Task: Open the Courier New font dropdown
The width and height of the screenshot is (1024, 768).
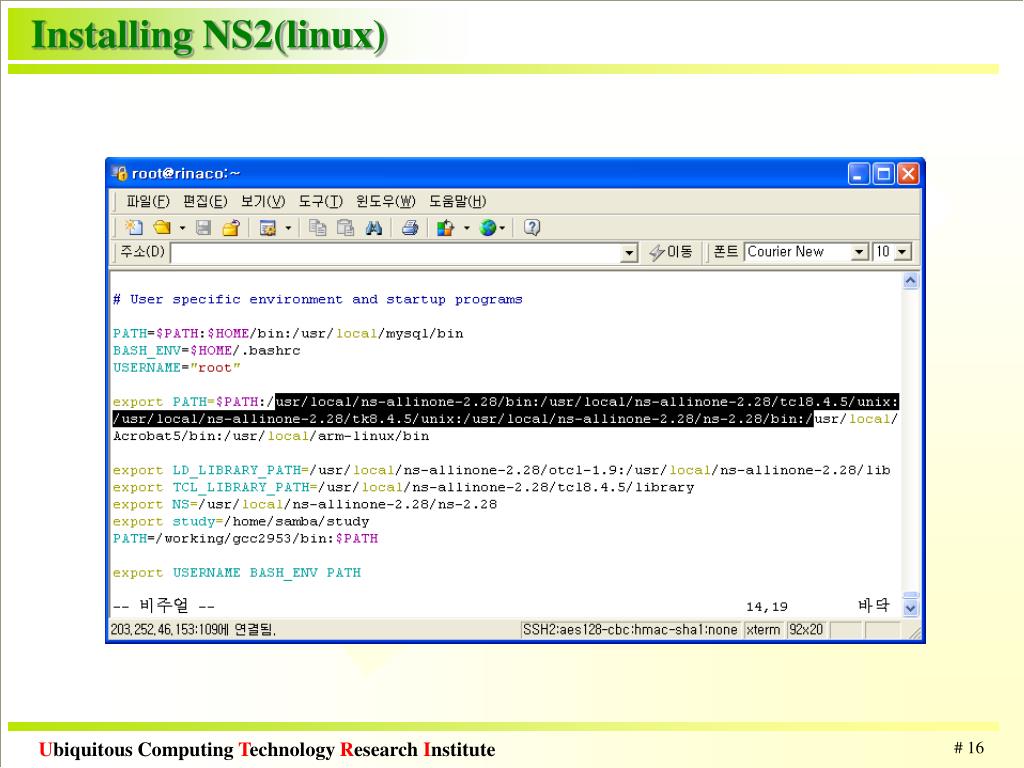Action: 860,253
